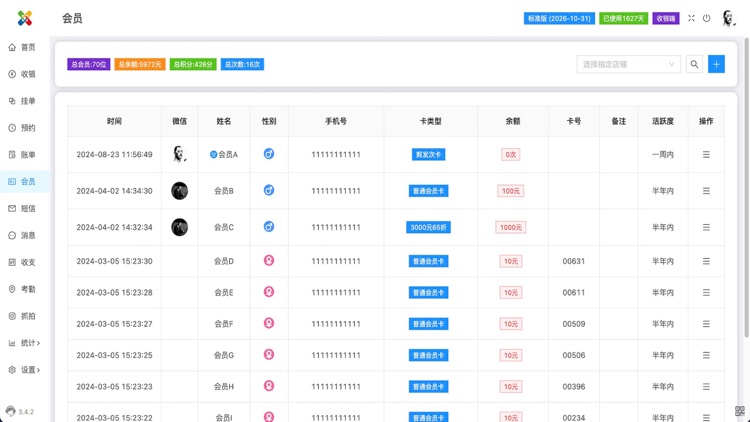
Task: Click the female gender icon for 会员G
Action: (x=269, y=355)
